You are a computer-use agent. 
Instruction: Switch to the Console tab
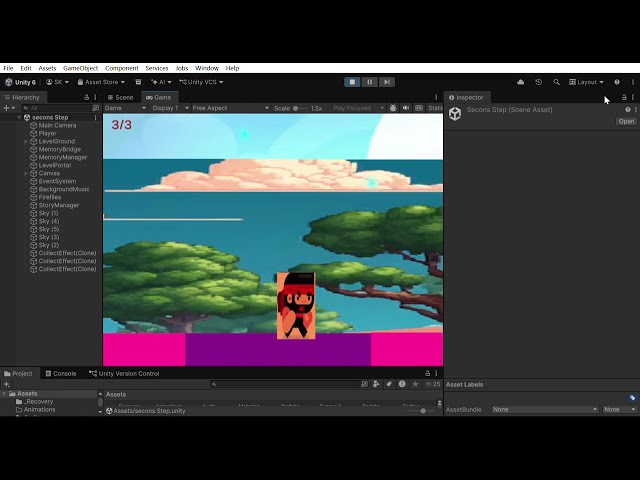coord(61,373)
